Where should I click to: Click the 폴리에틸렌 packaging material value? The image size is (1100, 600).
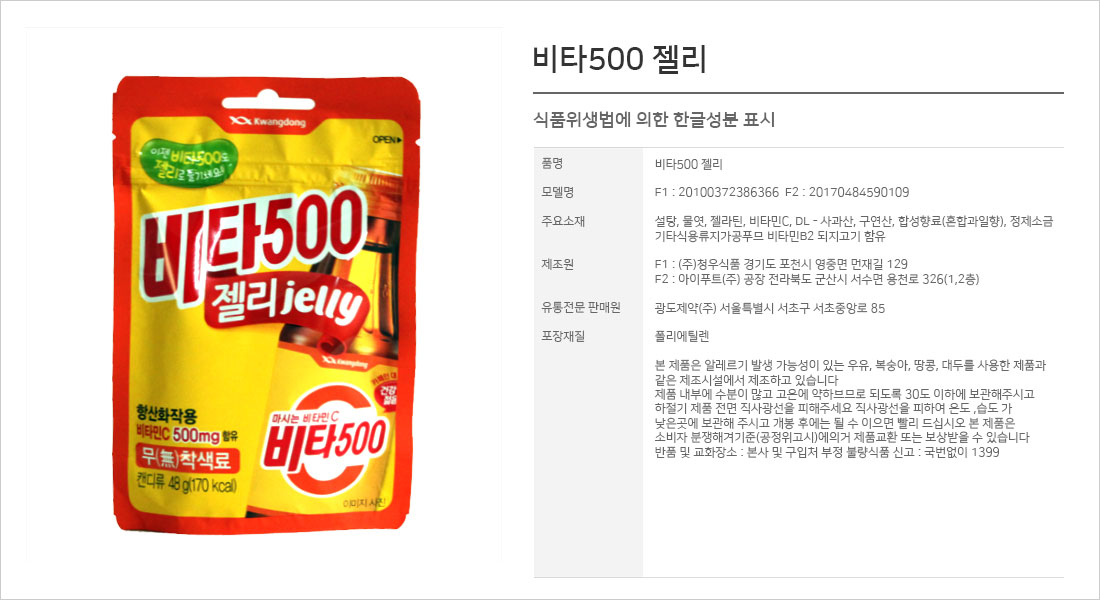click(682, 337)
